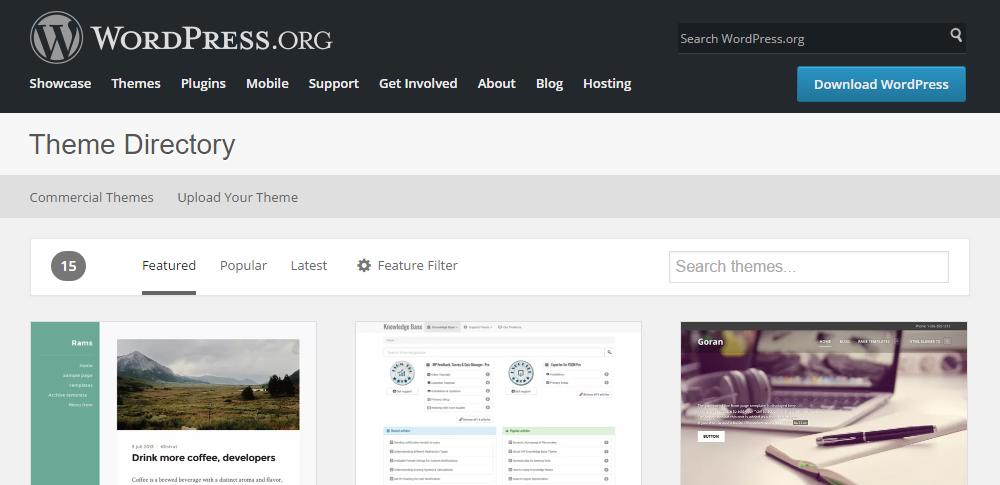Open the Support page
The image size is (1000, 485).
pos(334,84)
